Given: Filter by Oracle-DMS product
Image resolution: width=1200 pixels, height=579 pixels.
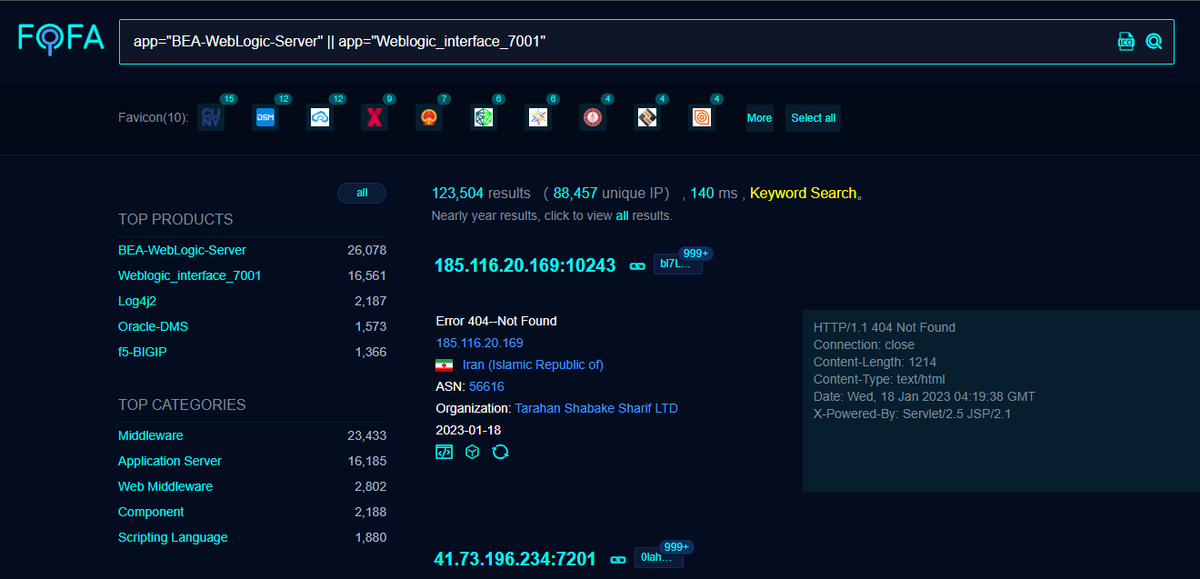Looking at the screenshot, I should 153,326.
